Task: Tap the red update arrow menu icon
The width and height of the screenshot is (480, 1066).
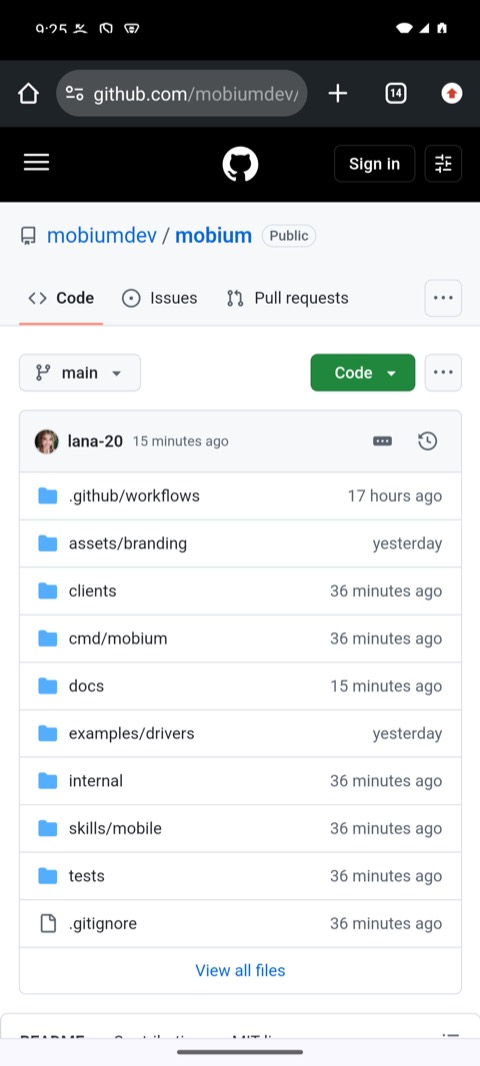Action: click(451, 94)
